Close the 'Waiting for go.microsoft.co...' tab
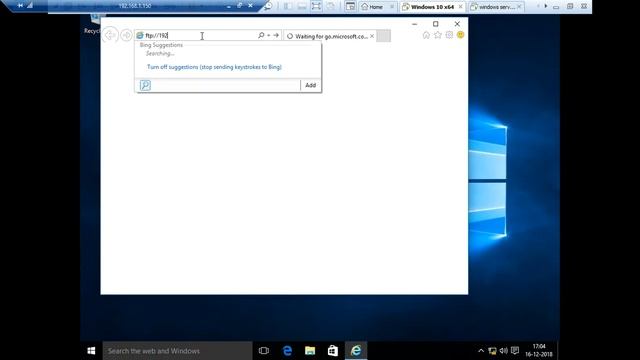 point(372,36)
